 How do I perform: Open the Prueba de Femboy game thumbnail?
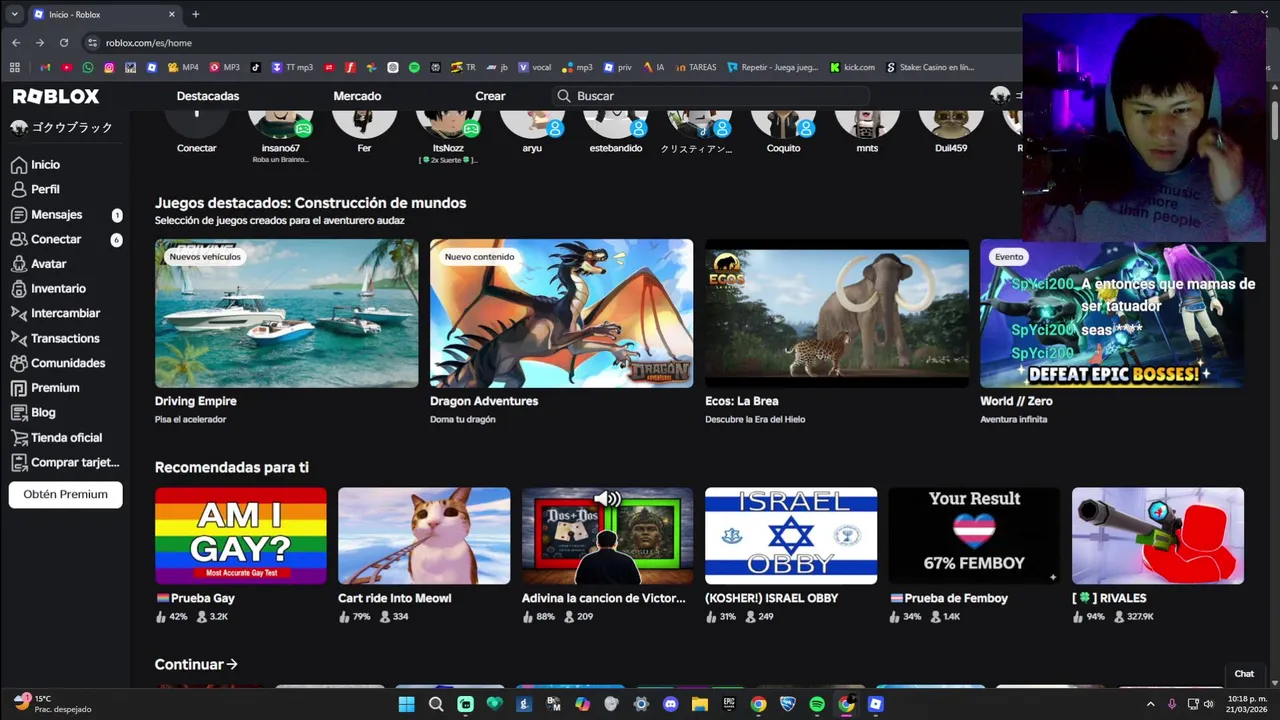pyautogui.click(x=975, y=536)
